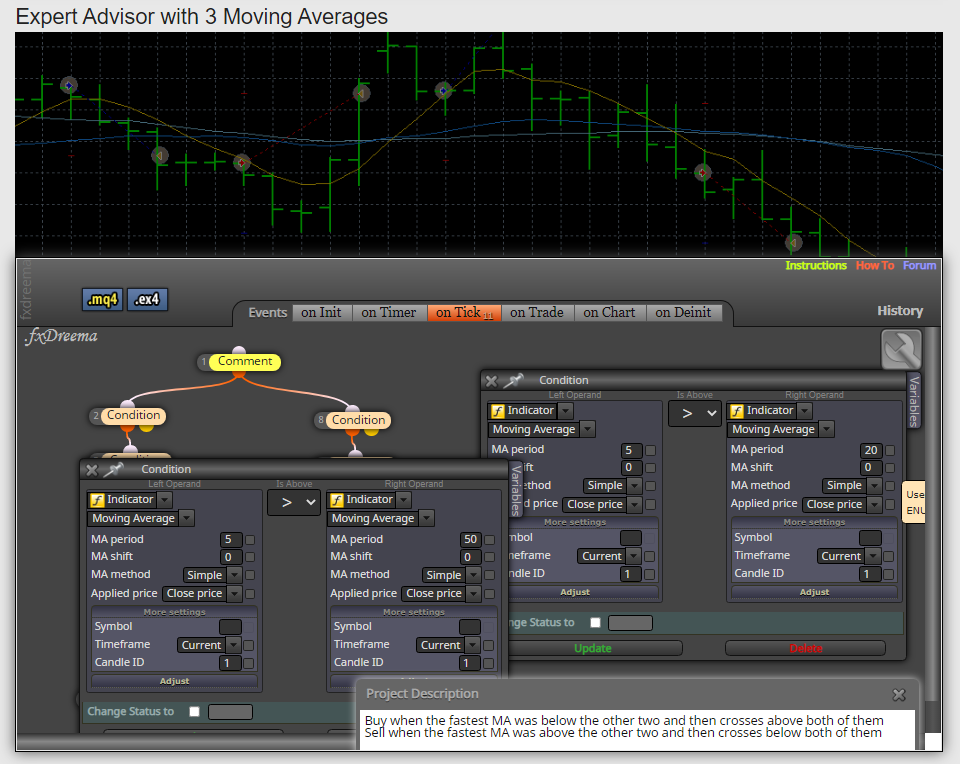
Task: Toggle upper-right Change Status to checkbox
Action: tap(595, 623)
